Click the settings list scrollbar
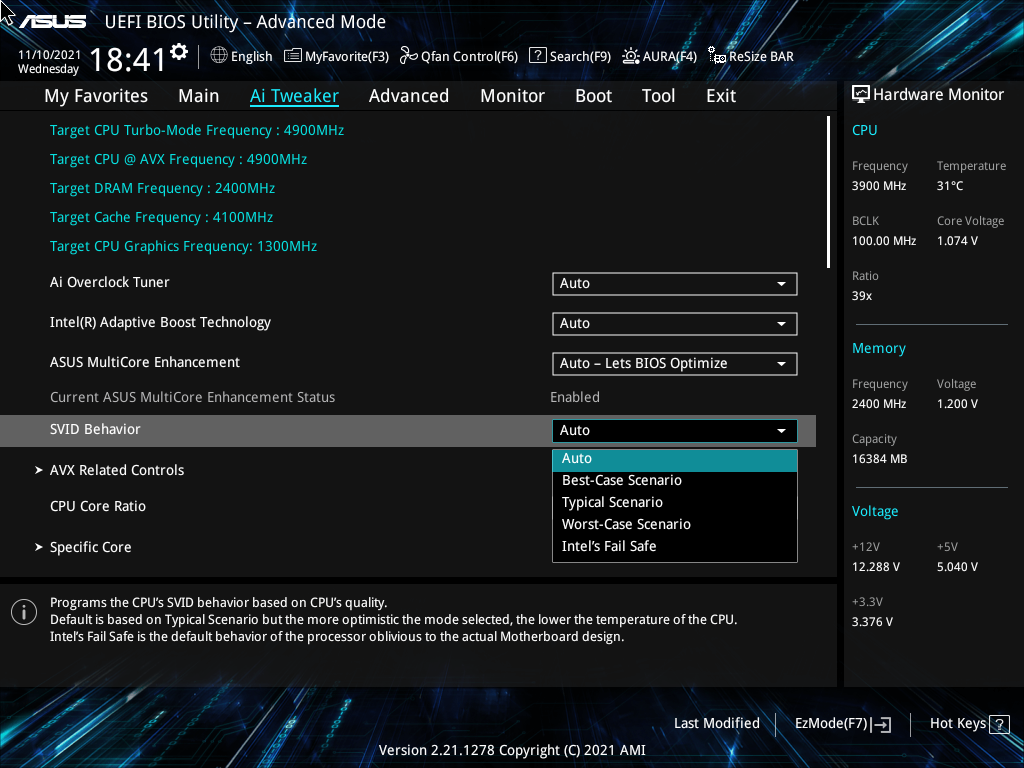1024x768 pixels. pyautogui.click(x=828, y=192)
